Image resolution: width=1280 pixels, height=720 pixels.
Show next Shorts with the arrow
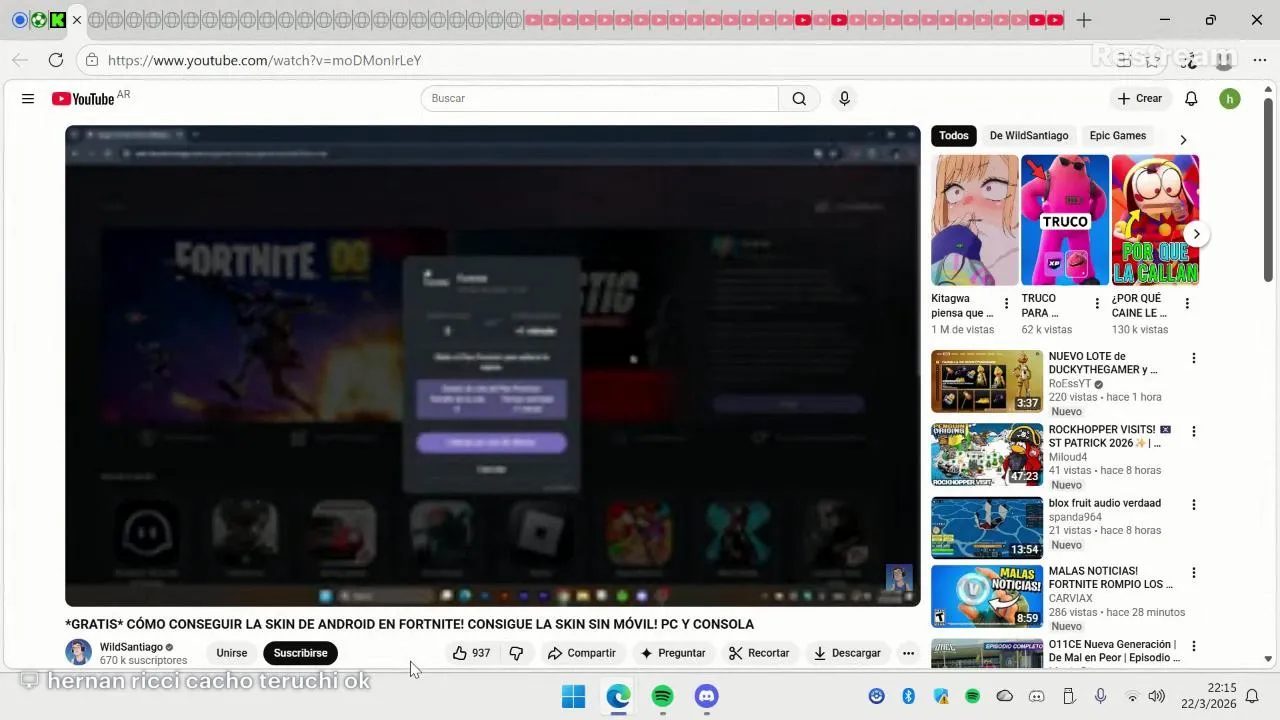point(1196,234)
